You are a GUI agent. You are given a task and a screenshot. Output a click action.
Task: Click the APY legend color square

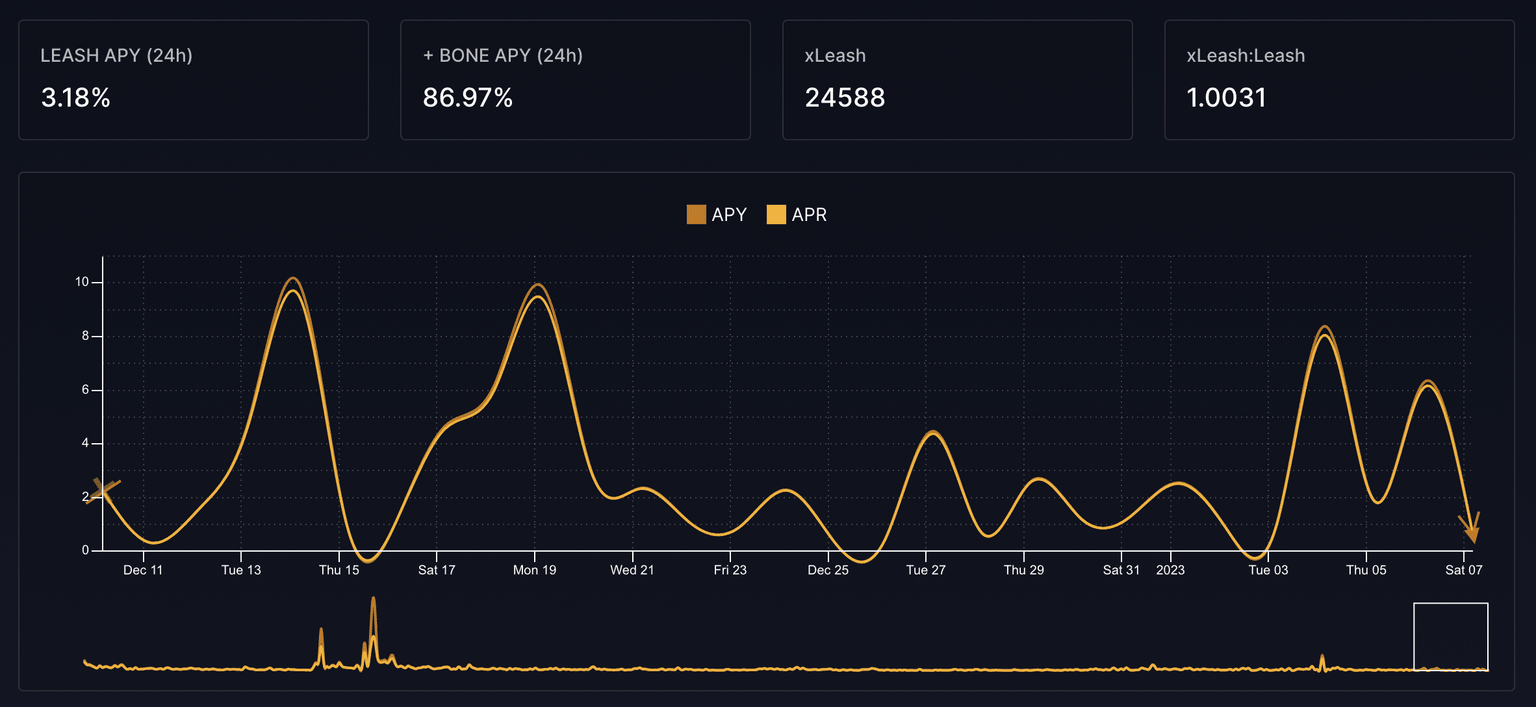click(x=696, y=214)
